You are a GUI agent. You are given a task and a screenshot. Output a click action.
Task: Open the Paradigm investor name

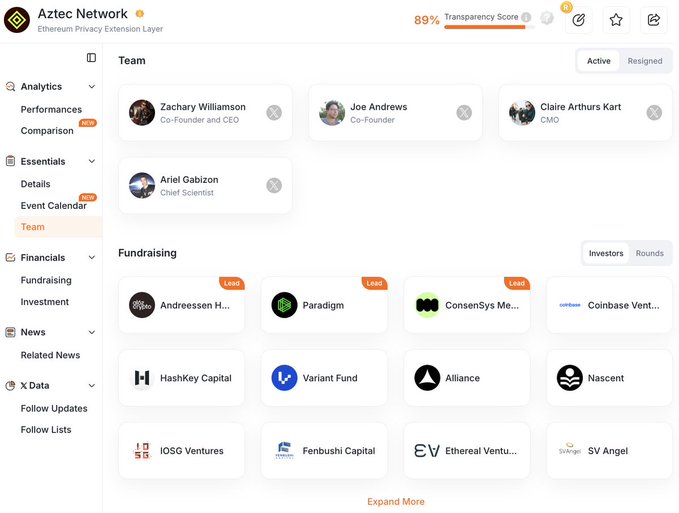[x=323, y=305]
